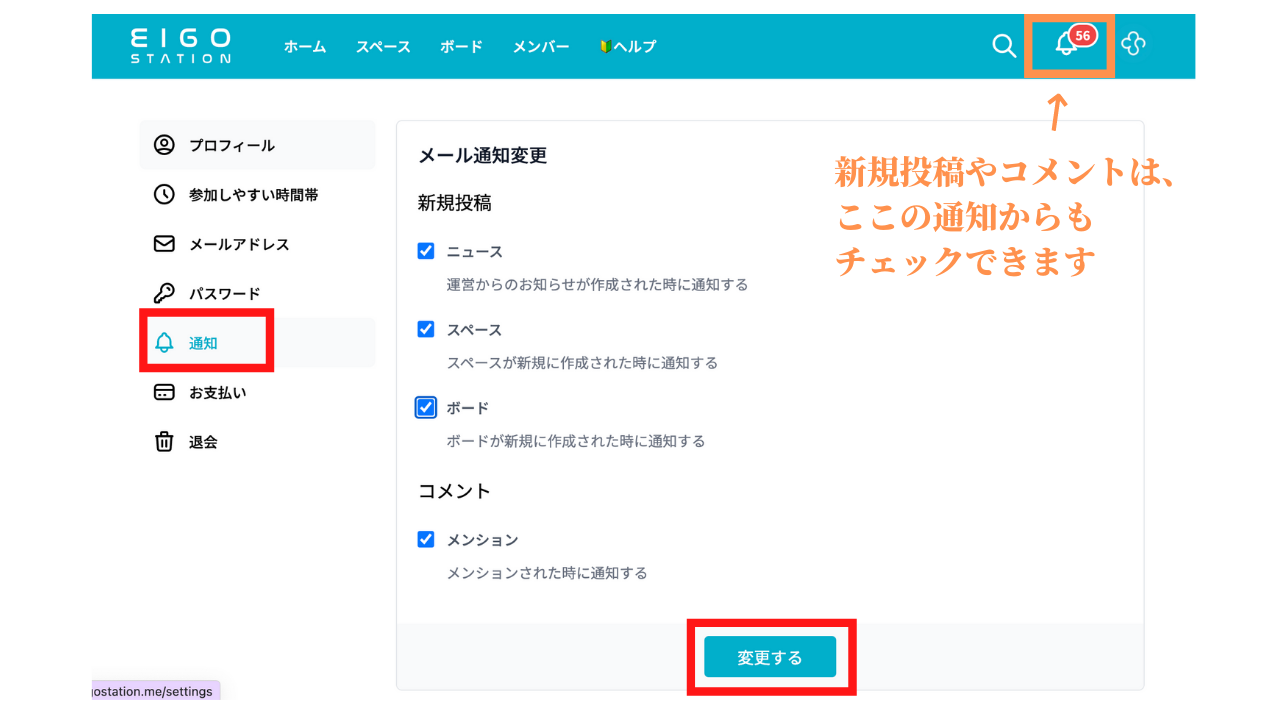Click the trash can icon for 退会
1280x720 pixels.
[164, 442]
